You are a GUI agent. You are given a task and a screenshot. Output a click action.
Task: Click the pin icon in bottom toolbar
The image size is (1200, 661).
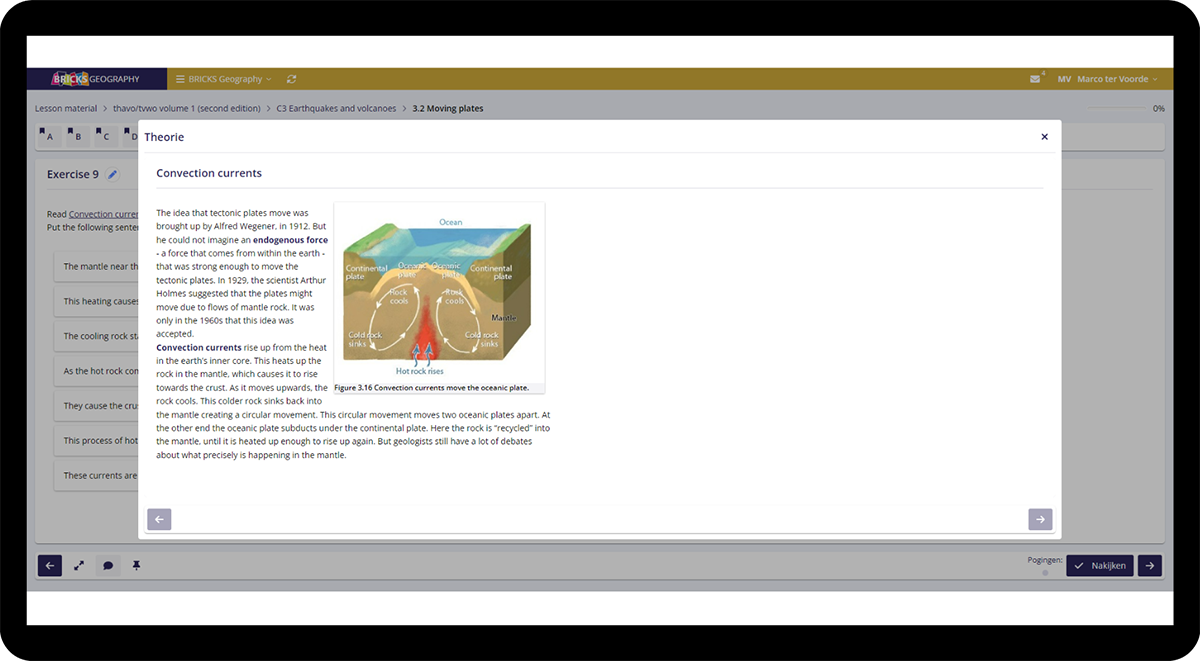(x=137, y=566)
